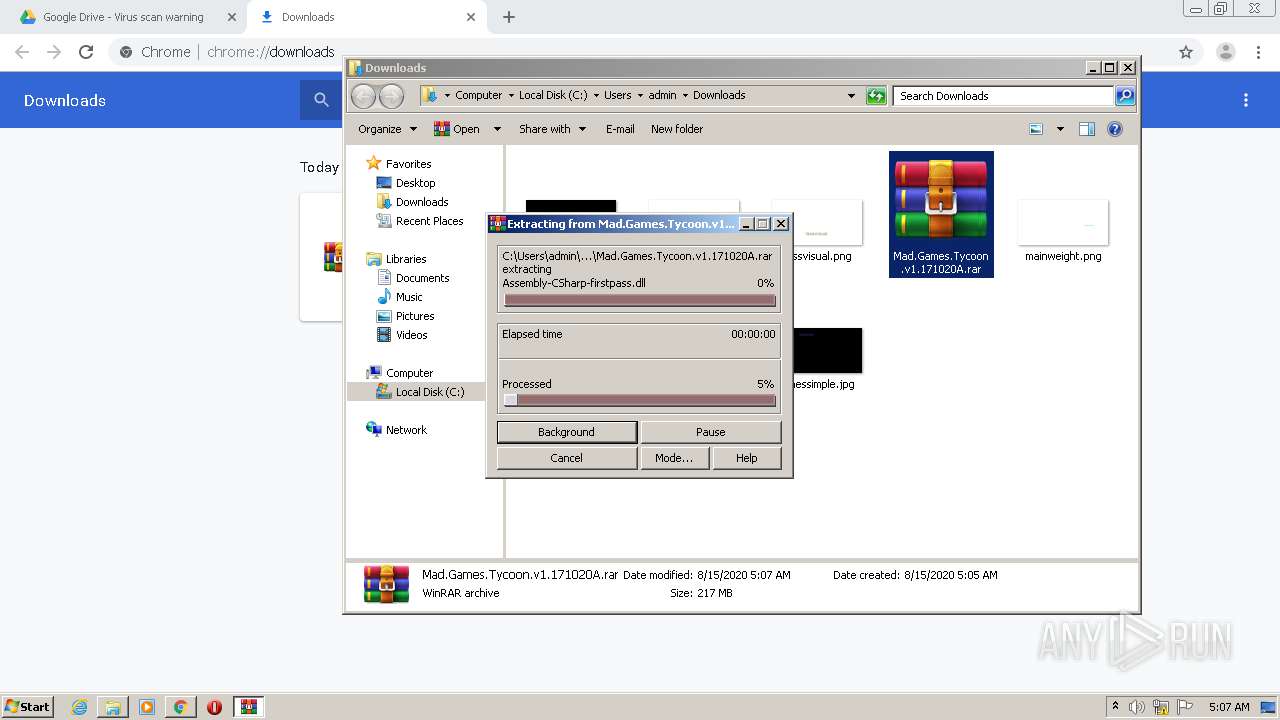Screen dimensions: 1280x720
Task: Click E-mail in the Explorer toolbar
Action: tap(620, 129)
